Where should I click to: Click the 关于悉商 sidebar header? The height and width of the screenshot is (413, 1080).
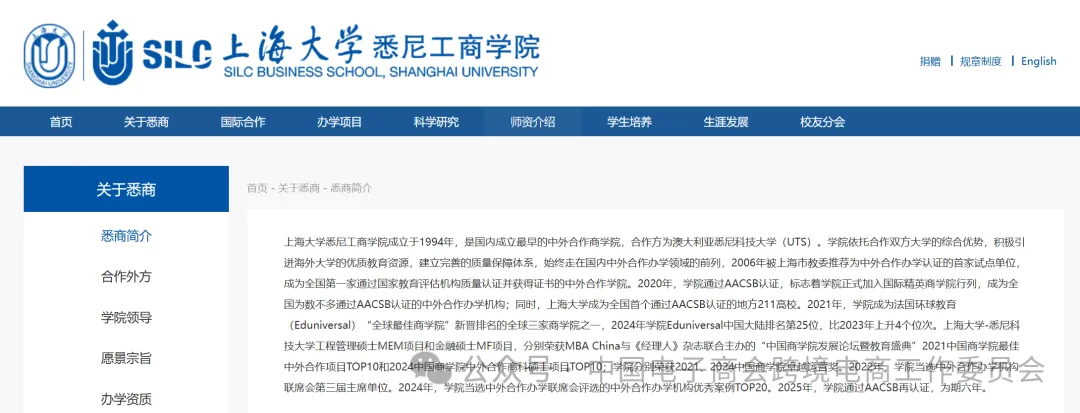[126, 189]
